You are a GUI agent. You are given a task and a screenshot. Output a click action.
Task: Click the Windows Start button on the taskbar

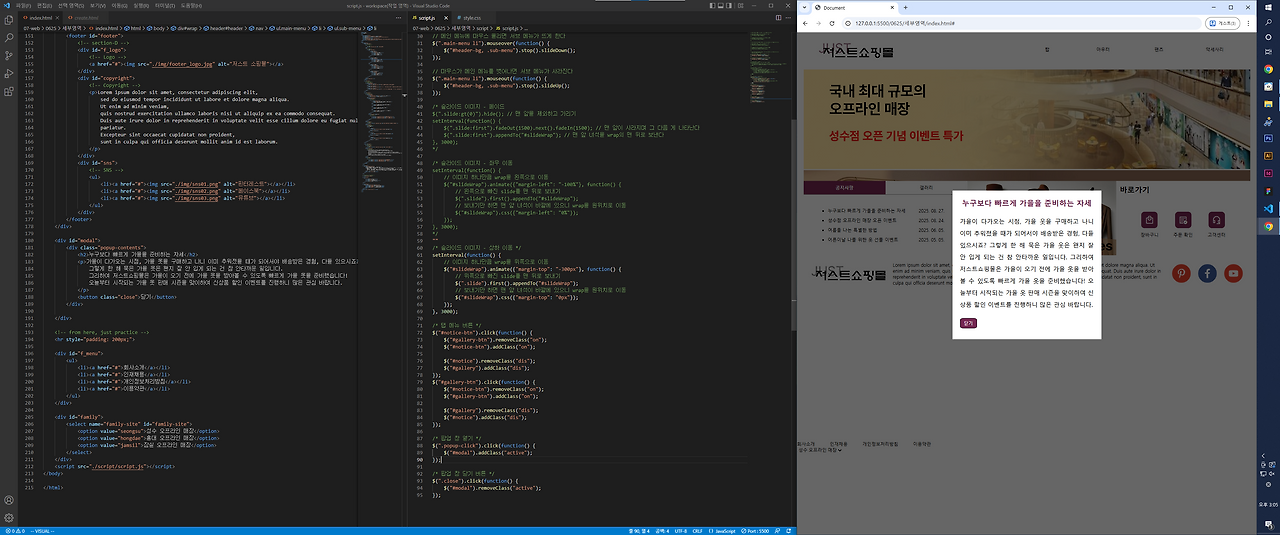tap(1268, 6)
